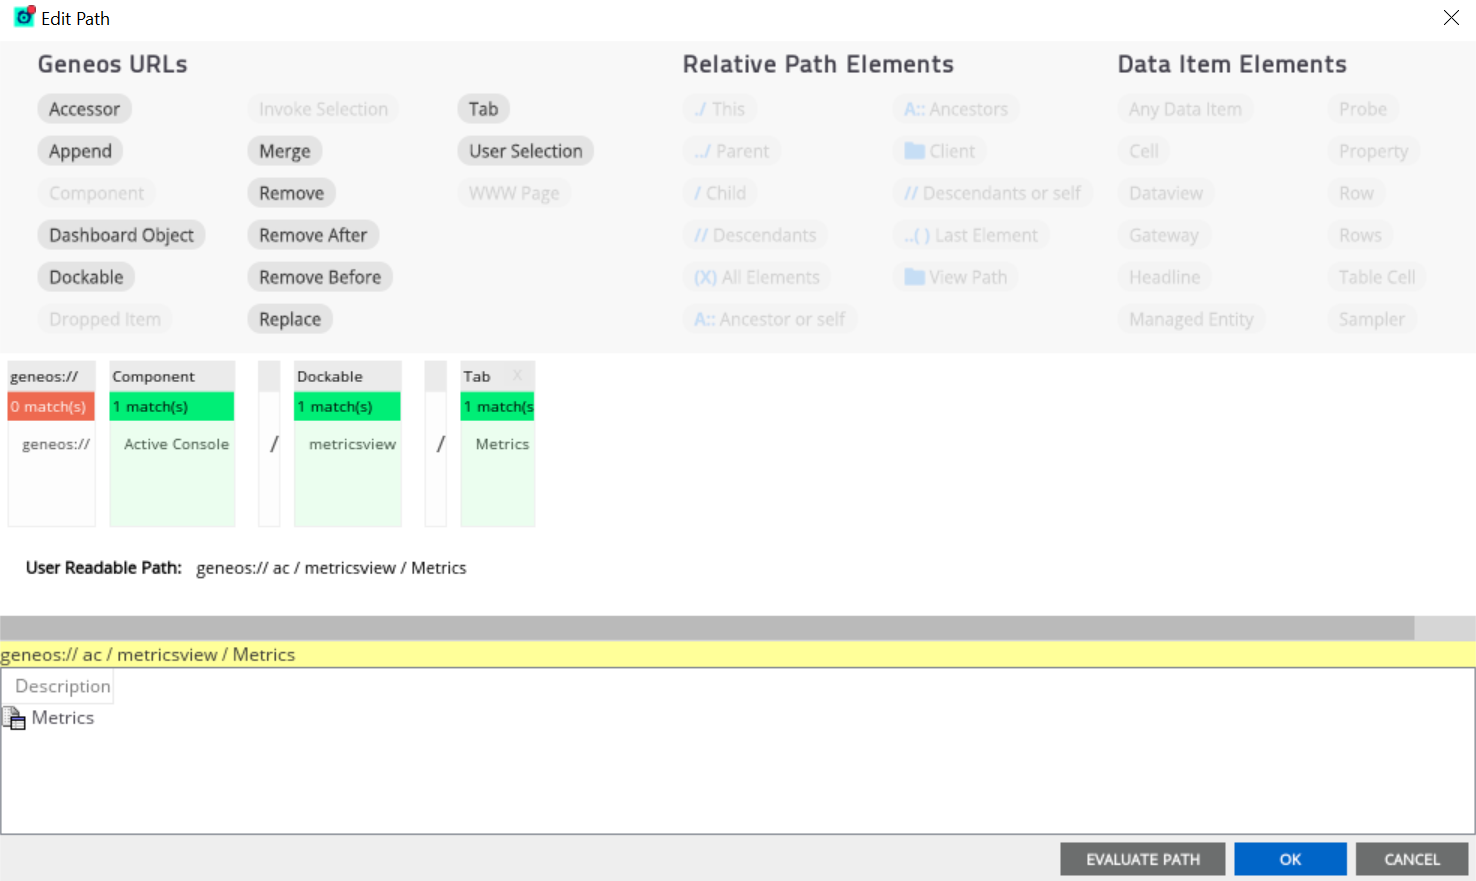
Task: Click the Property data item element
Action: 1373,151
